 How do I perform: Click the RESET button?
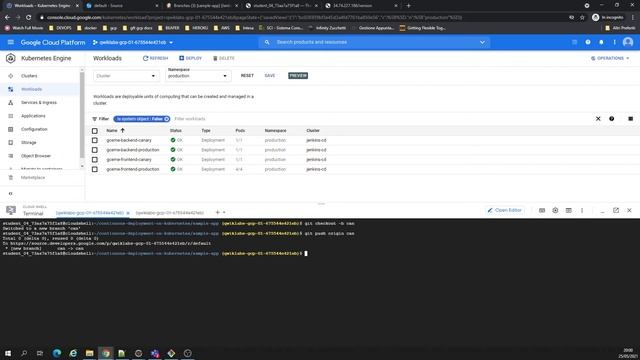click(x=247, y=76)
